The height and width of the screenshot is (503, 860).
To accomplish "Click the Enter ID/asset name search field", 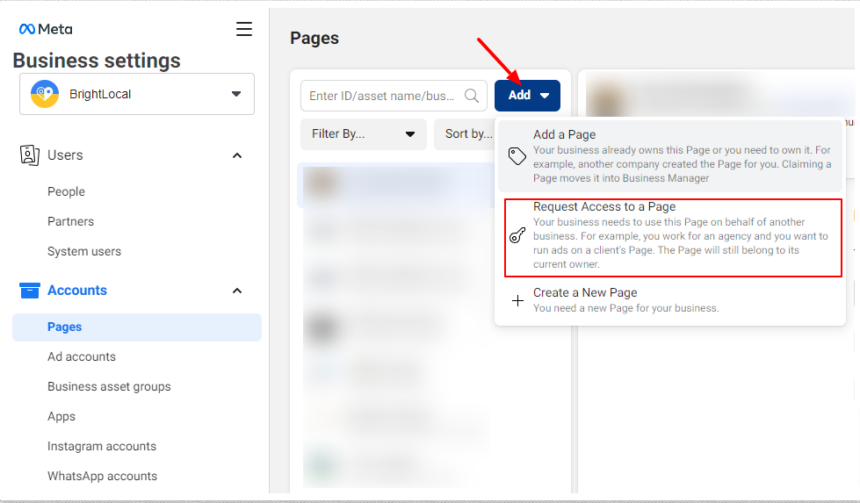I will (x=384, y=96).
